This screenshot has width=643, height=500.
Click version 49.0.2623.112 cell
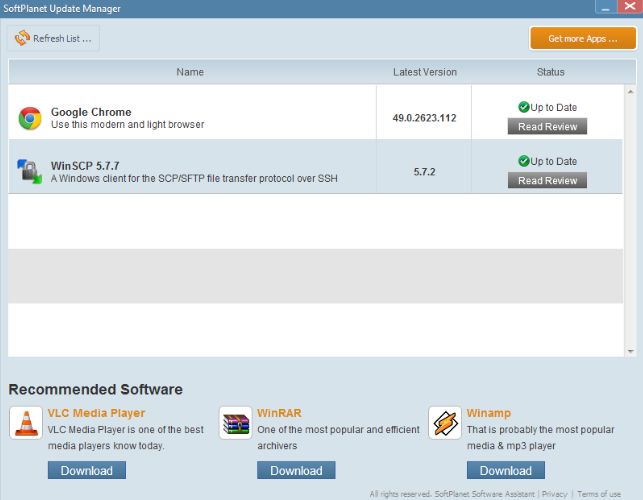pyautogui.click(x=424, y=118)
